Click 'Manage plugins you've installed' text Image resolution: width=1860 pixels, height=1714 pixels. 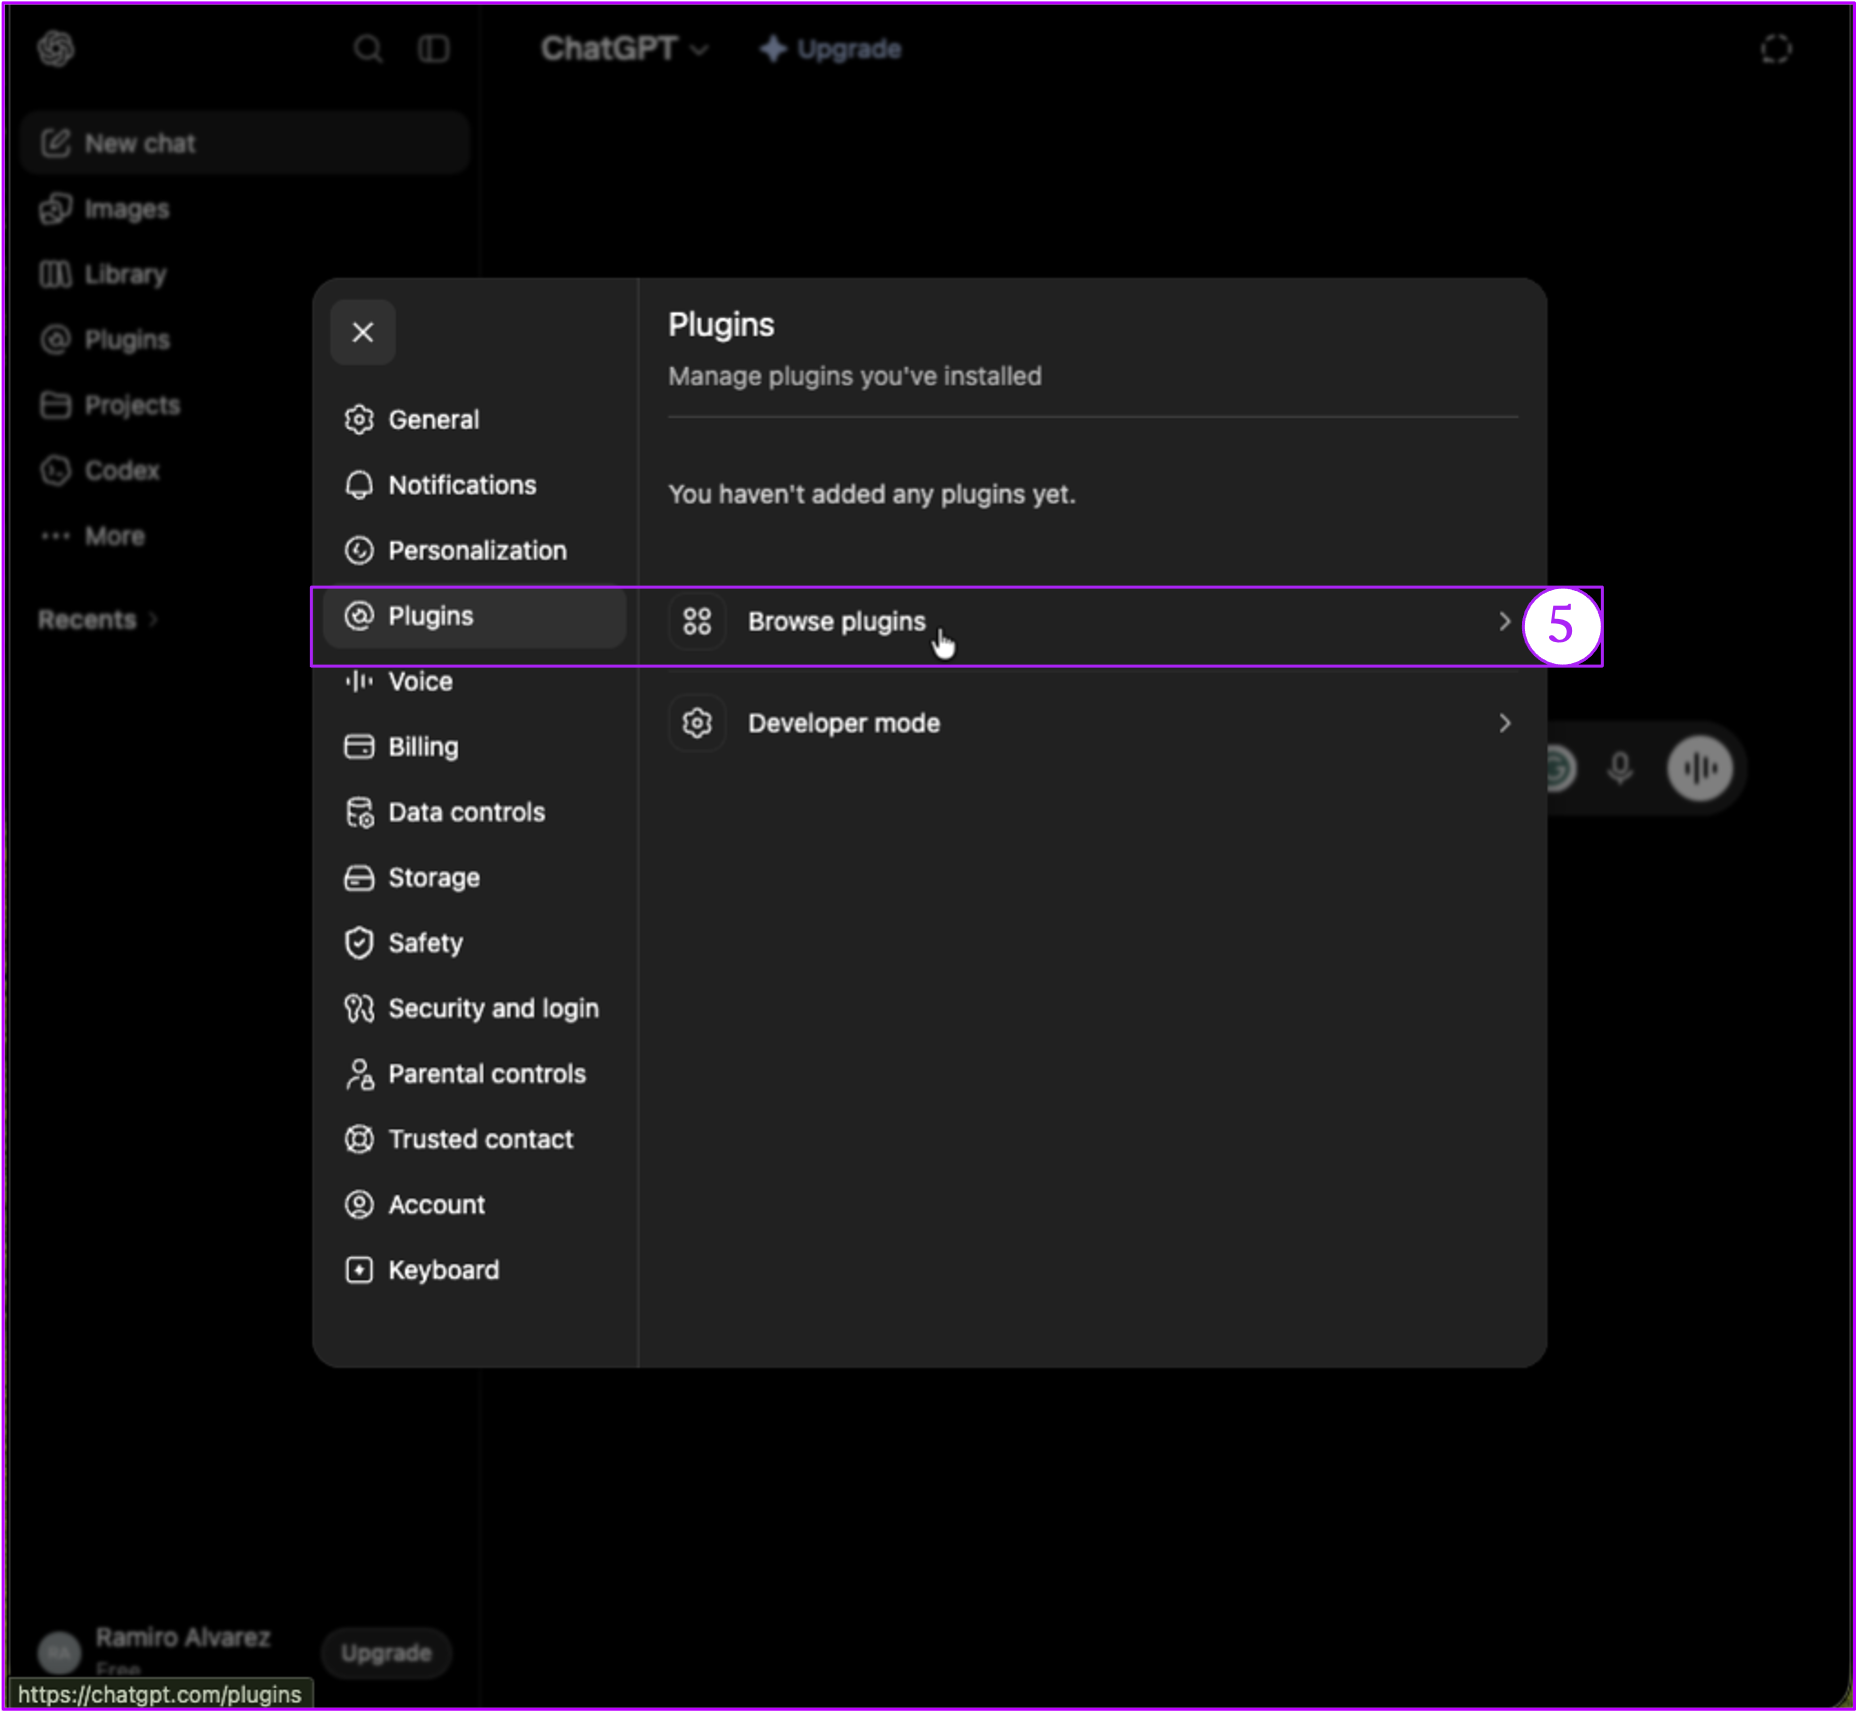pyautogui.click(x=855, y=376)
